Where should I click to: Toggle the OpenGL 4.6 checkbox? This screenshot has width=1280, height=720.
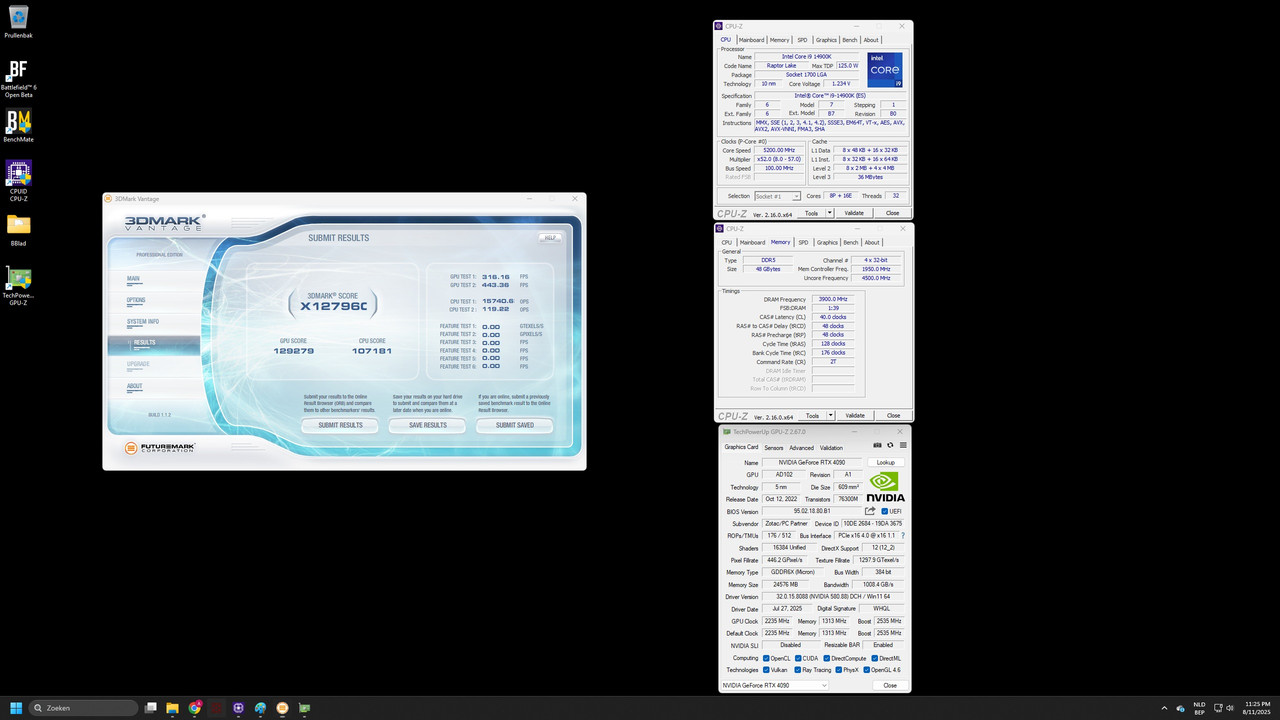tap(866, 670)
